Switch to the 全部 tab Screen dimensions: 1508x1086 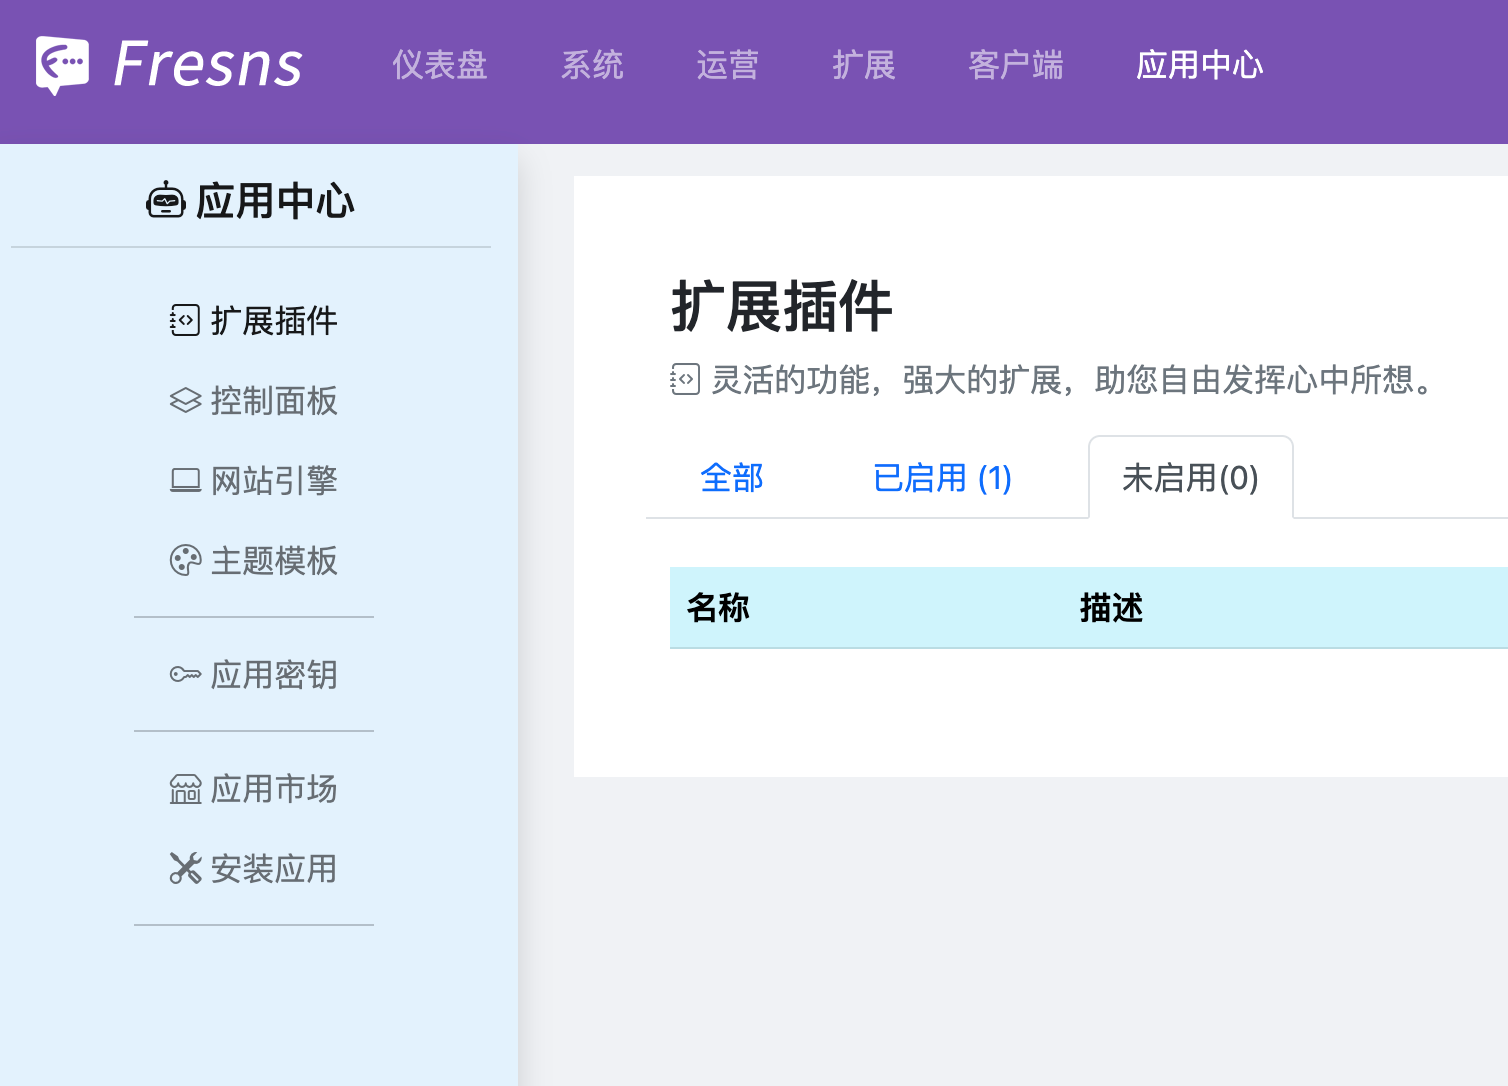point(732,478)
